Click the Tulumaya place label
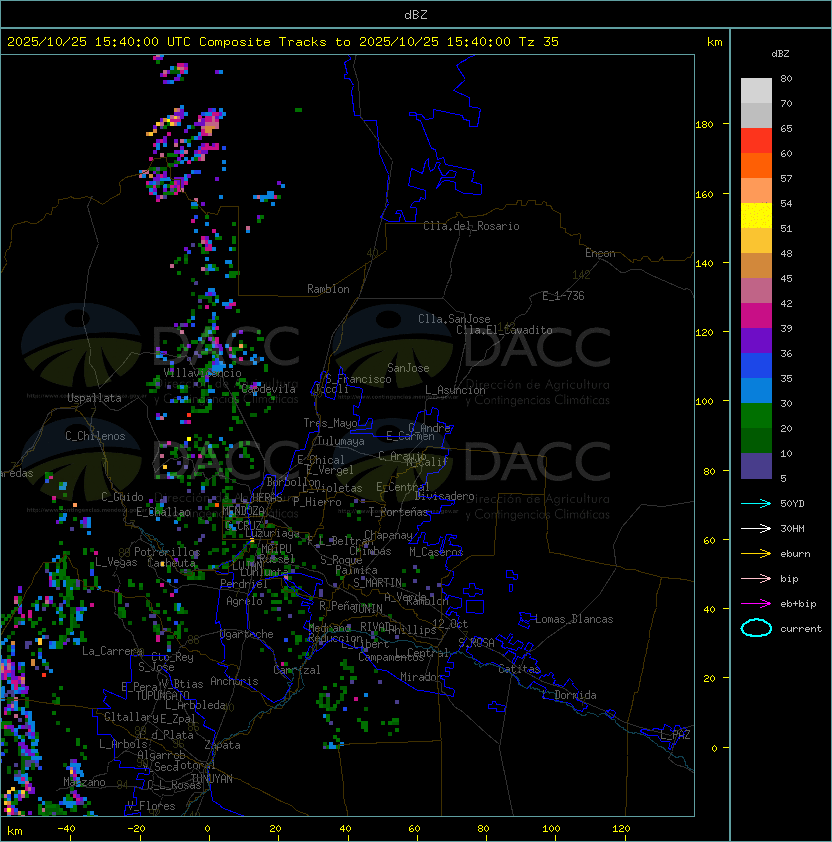Viewport: 832px width, 842px height. click(x=341, y=441)
